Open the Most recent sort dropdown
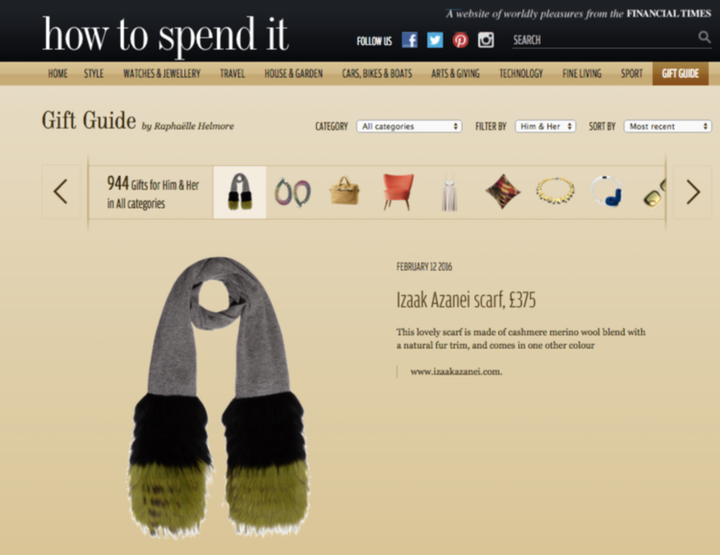The image size is (720, 555). pos(668,126)
